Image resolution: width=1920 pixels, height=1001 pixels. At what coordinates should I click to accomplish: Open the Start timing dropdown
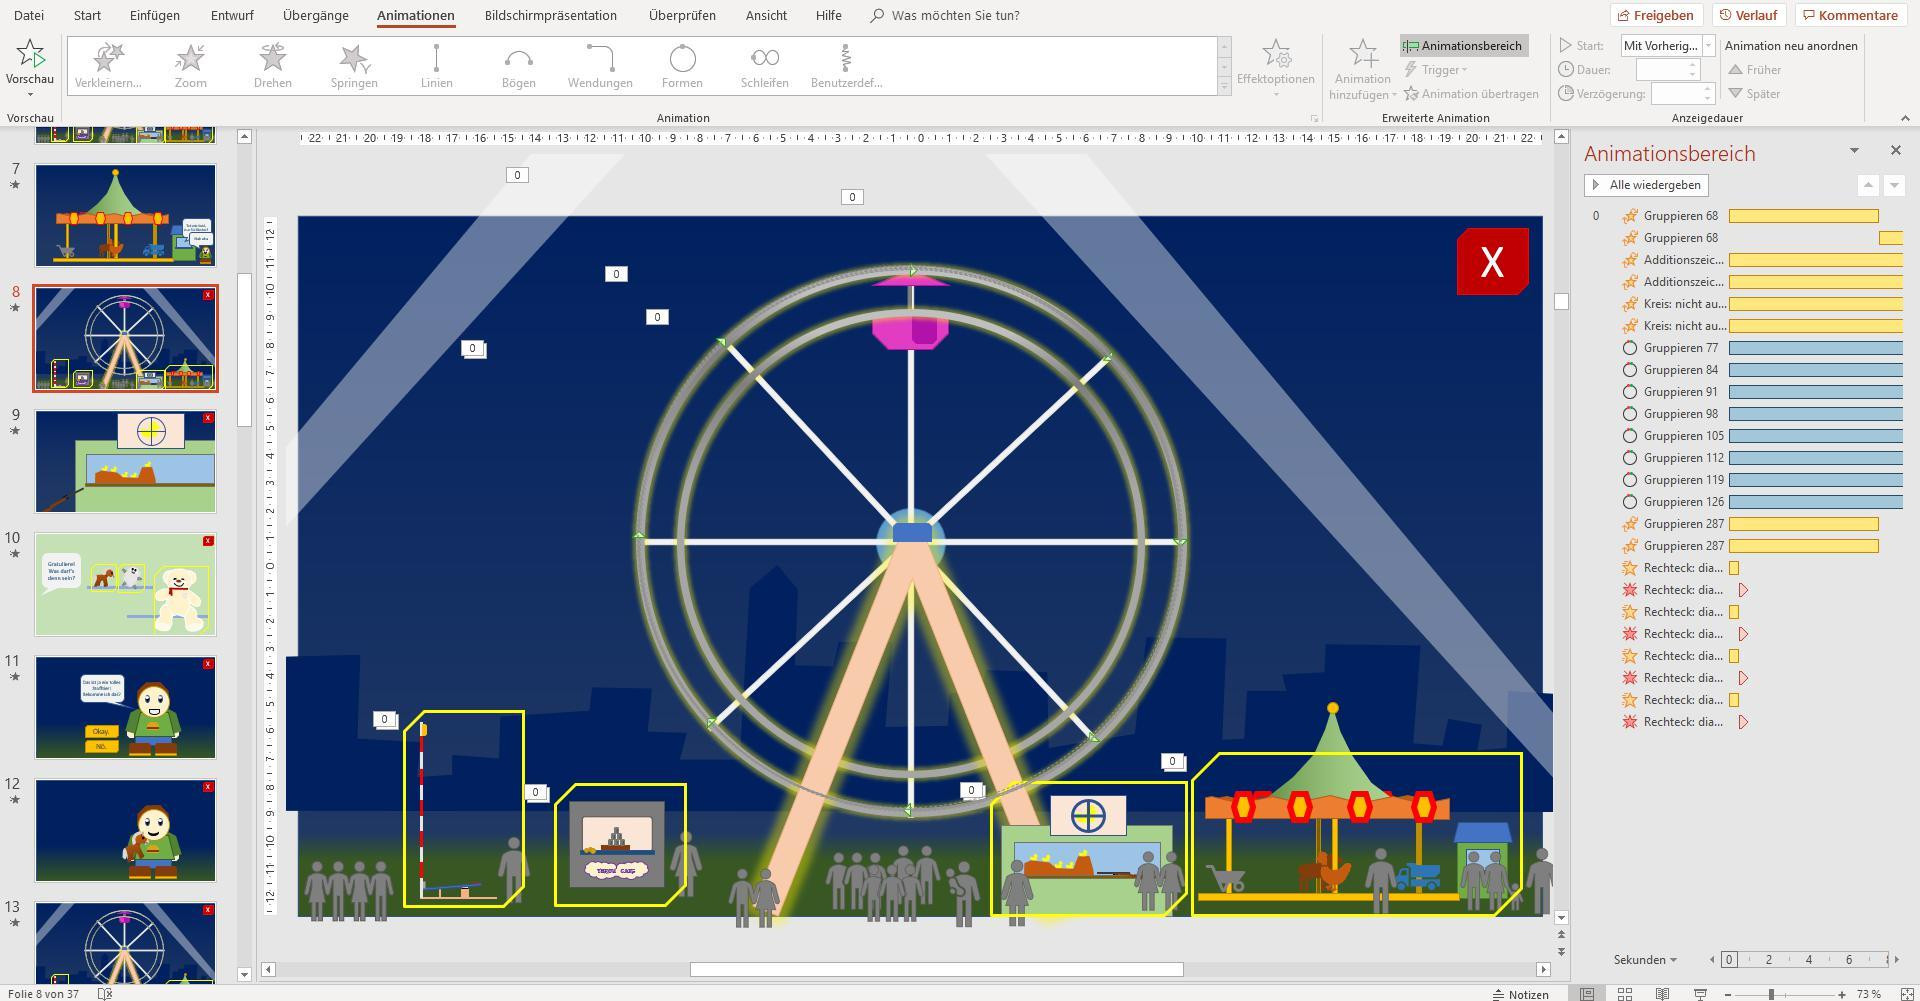coord(1667,46)
